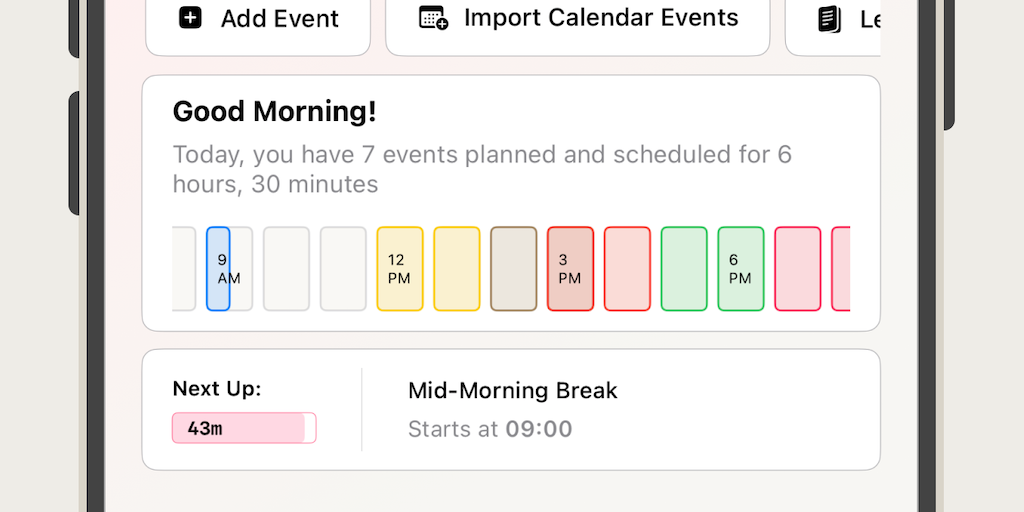Click the plus icon on Add Event

(x=190, y=18)
